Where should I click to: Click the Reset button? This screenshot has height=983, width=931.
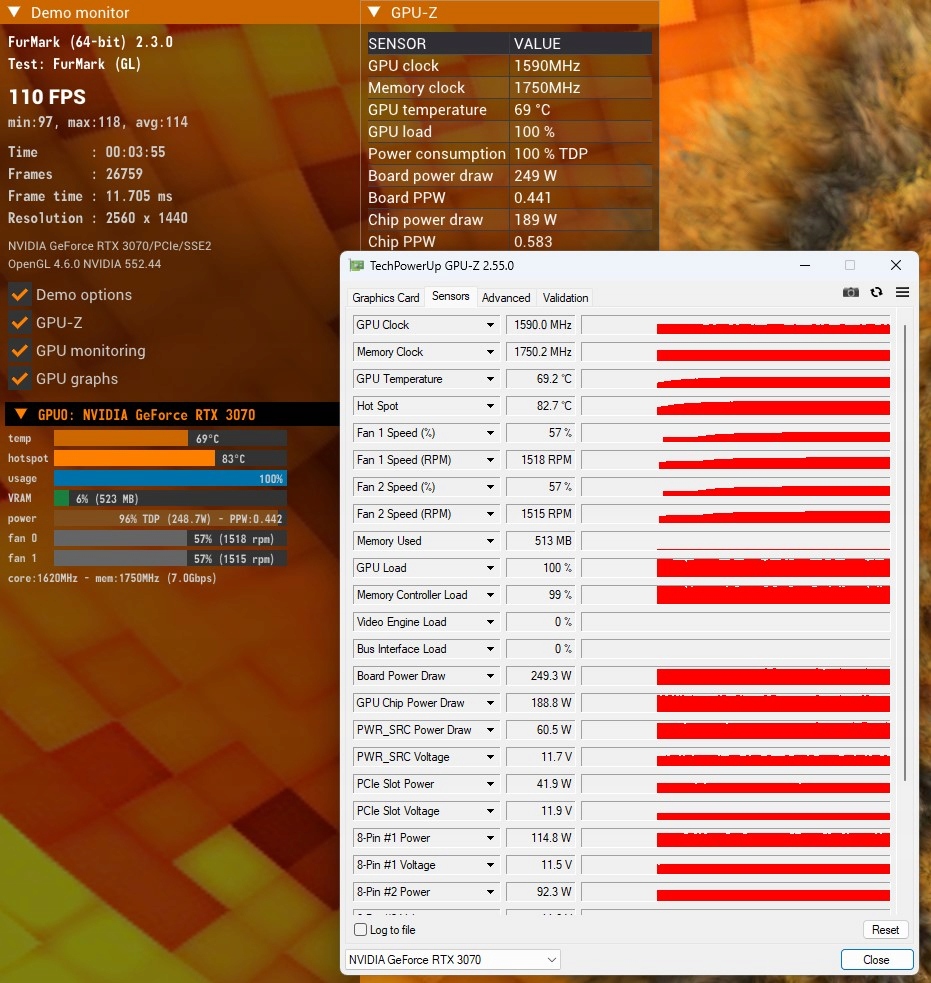pyautogui.click(x=885, y=930)
